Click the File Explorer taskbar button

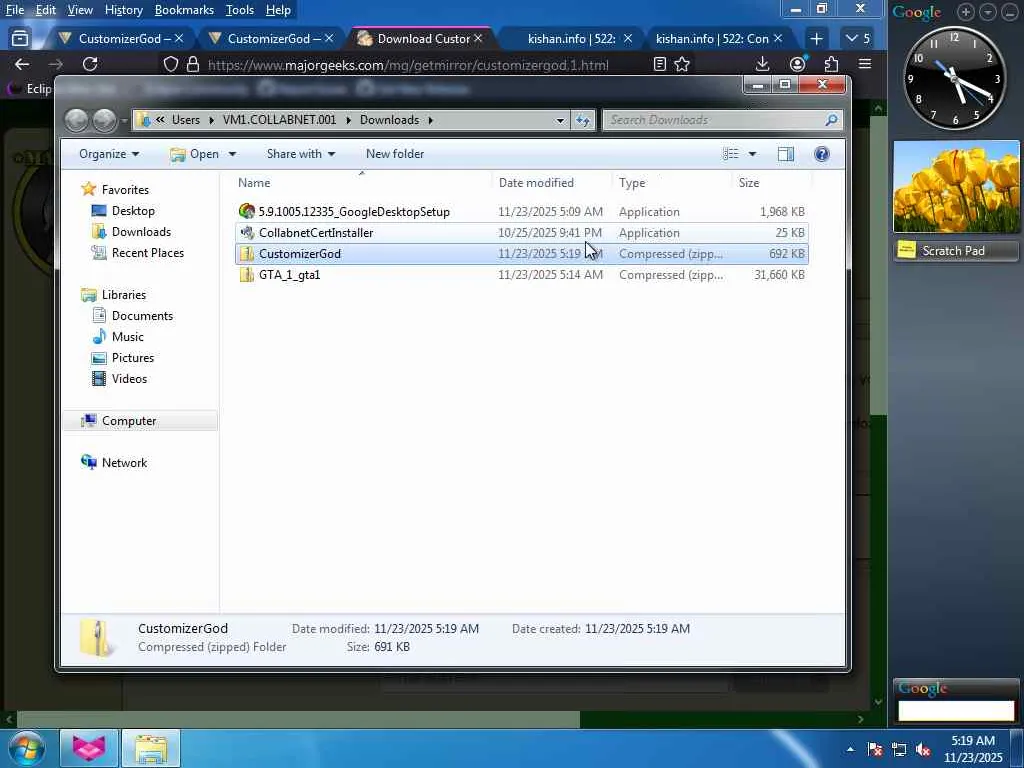click(x=151, y=748)
